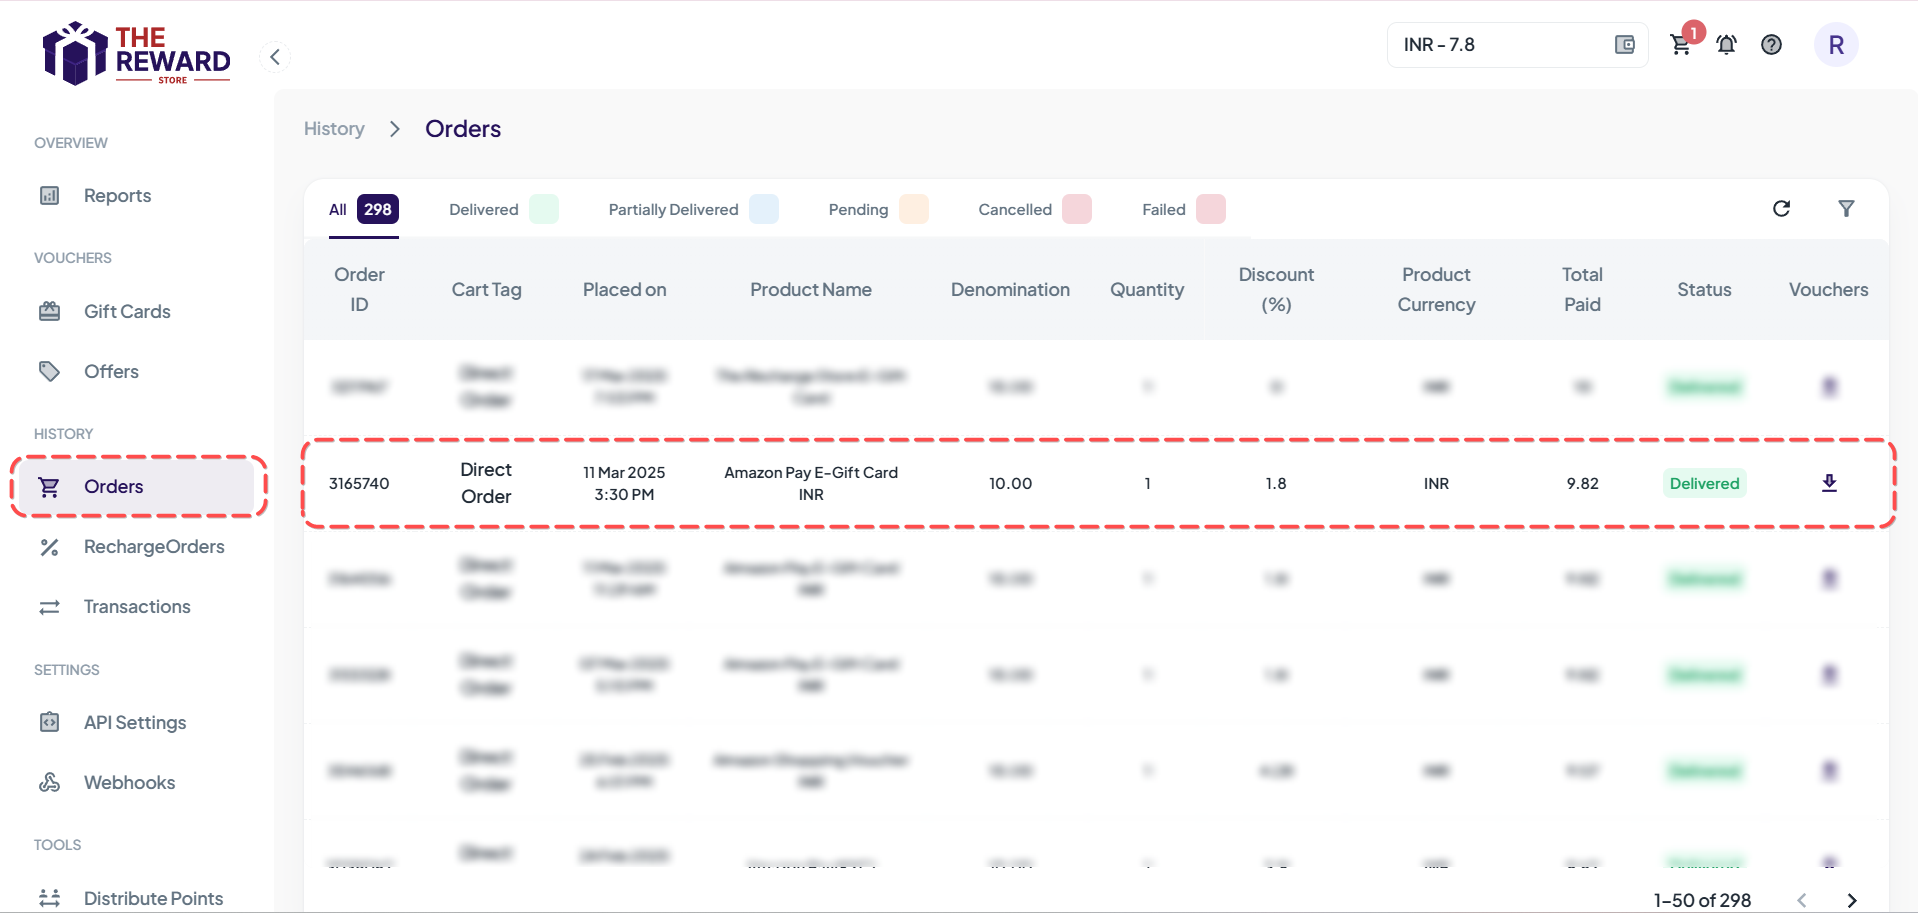
Task: Open Gift Cards from the sidebar
Action: tap(127, 312)
